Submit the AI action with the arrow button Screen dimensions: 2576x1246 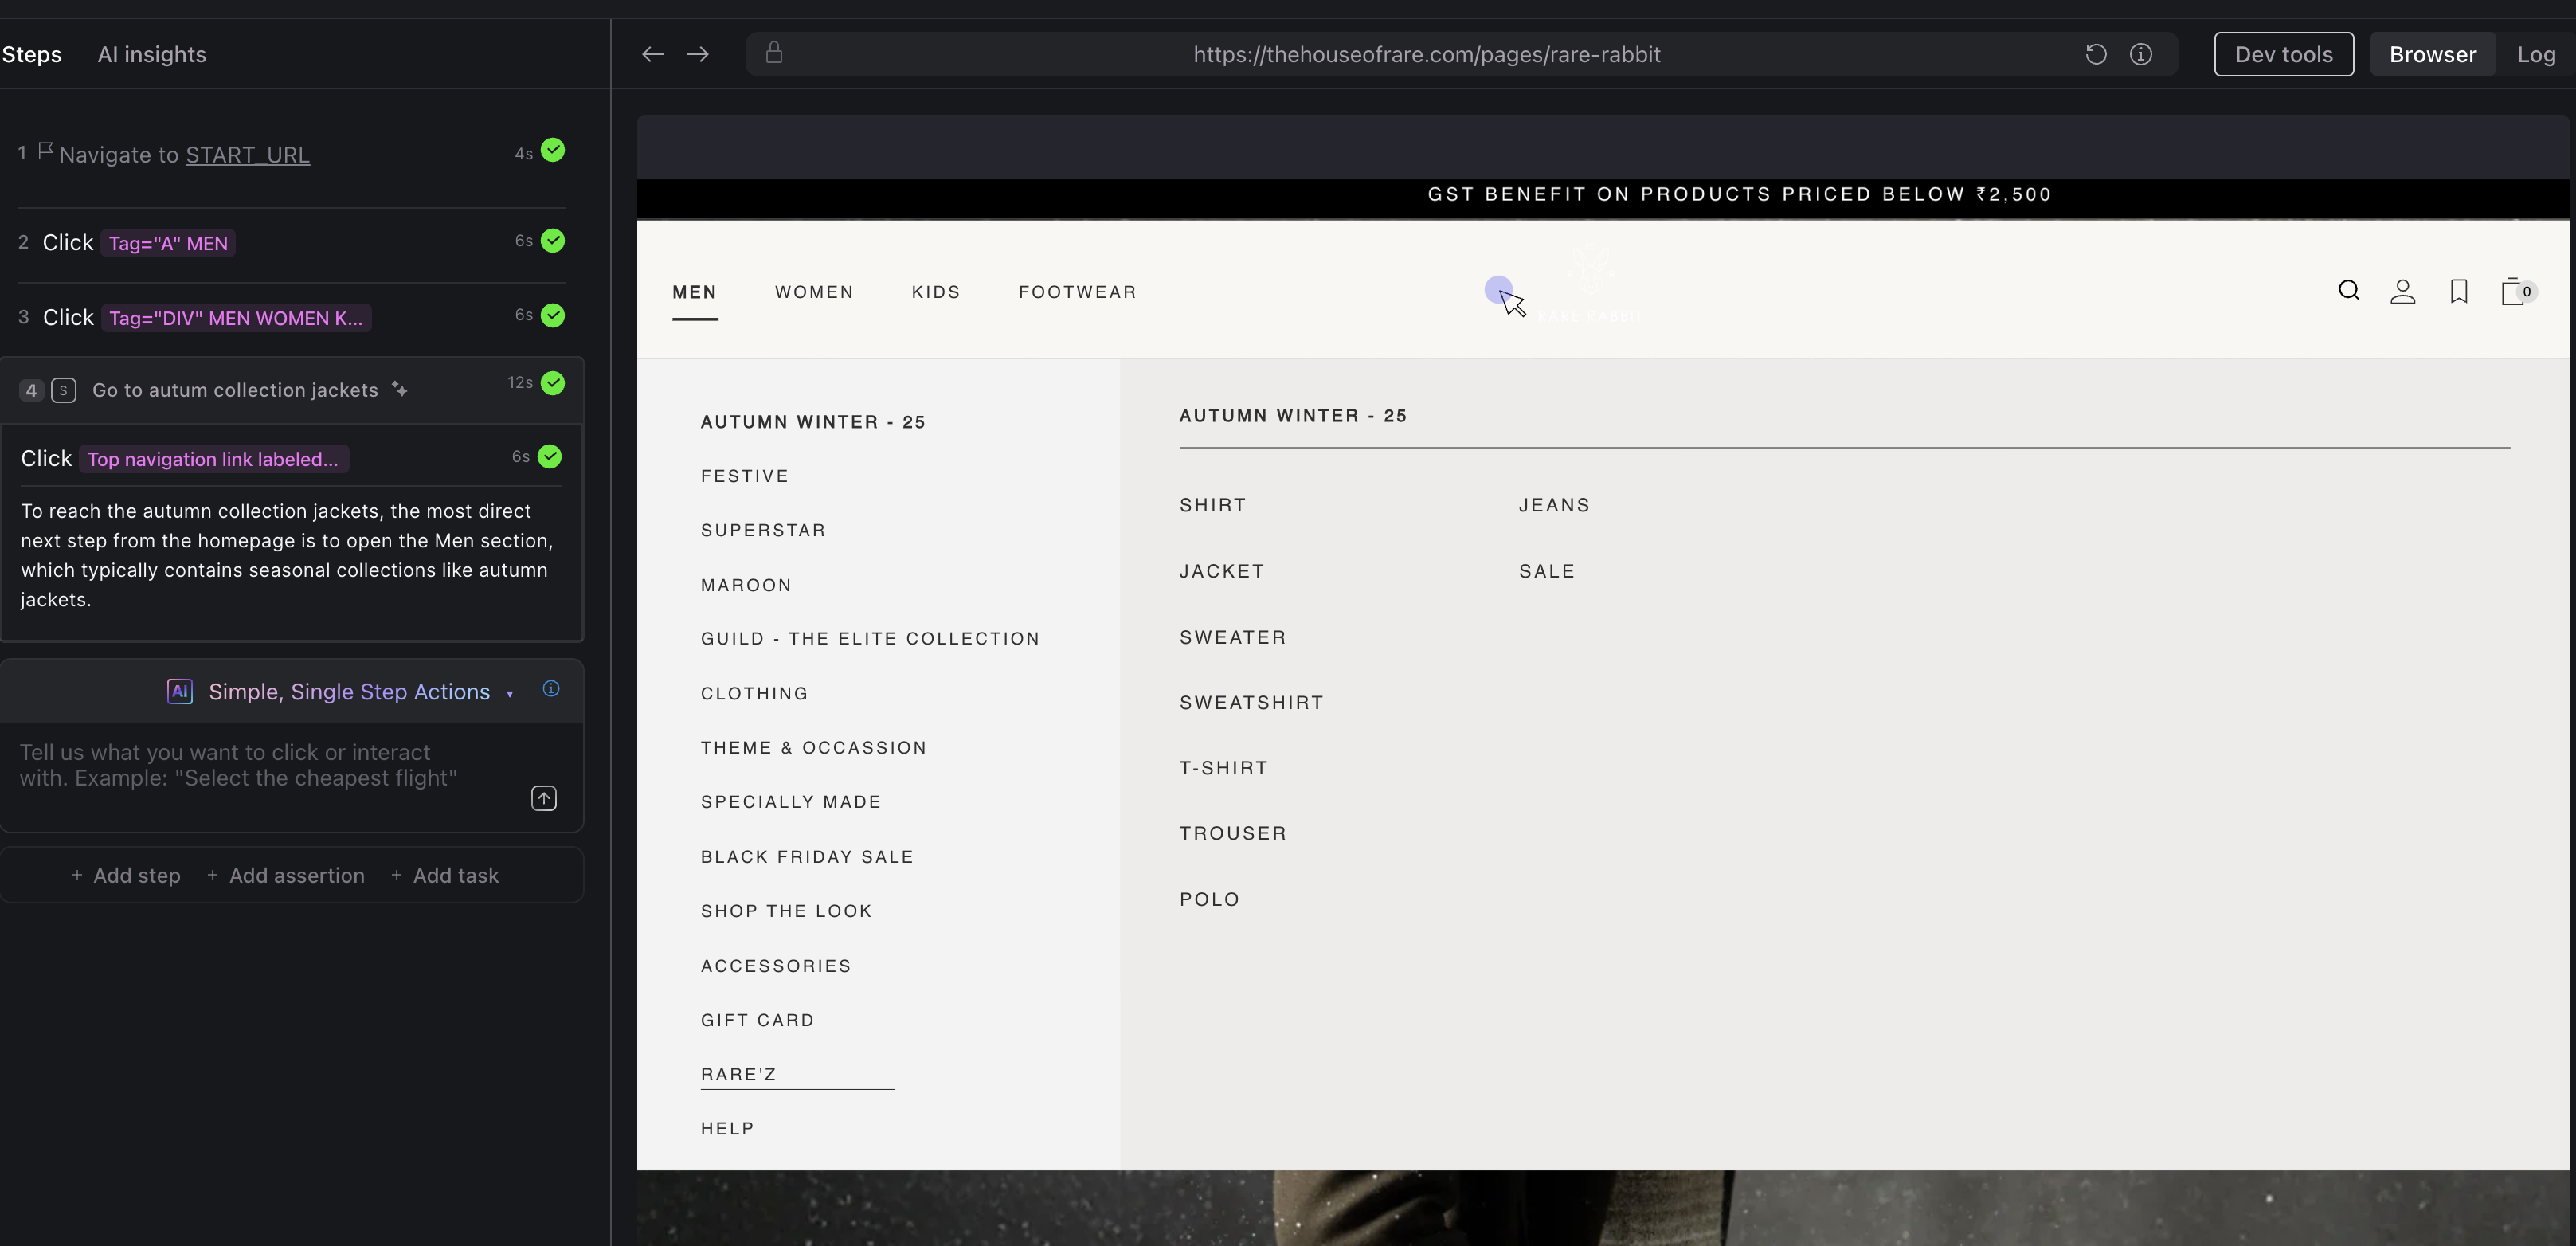tap(543, 798)
